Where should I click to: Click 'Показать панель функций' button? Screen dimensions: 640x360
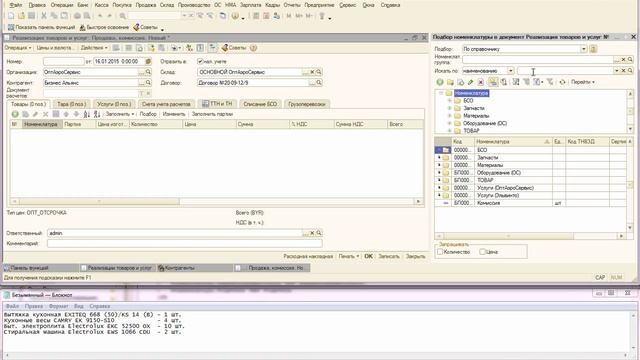click(x=42, y=27)
